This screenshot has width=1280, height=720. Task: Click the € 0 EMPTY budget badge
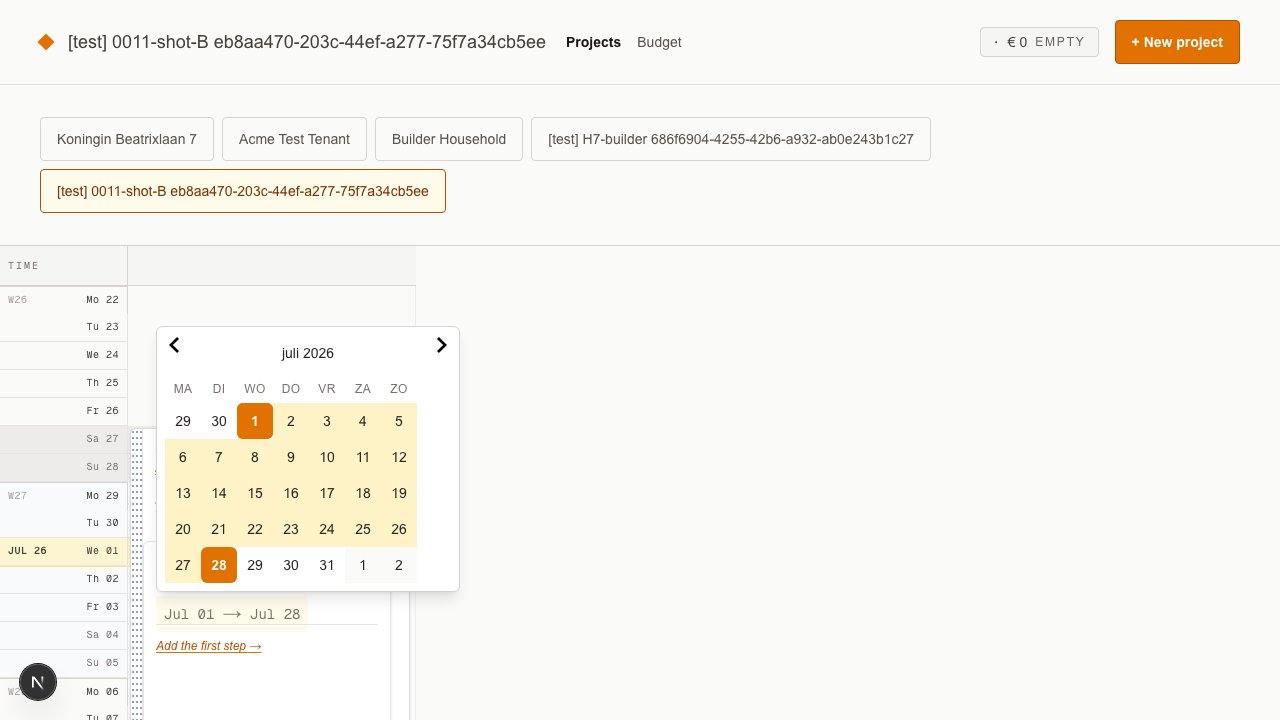tap(1039, 42)
